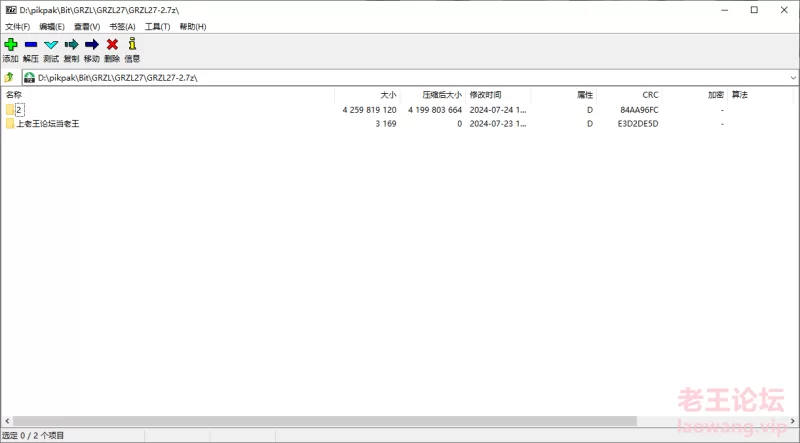This screenshot has width=800, height=443.
Task: Open the 文件(F) menu
Action: [x=17, y=27]
